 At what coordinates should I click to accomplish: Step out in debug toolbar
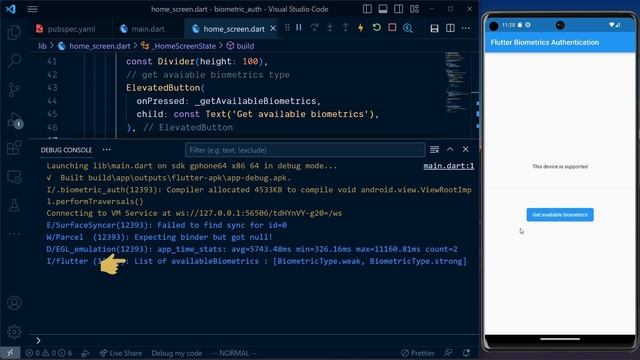tap(345, 27)
